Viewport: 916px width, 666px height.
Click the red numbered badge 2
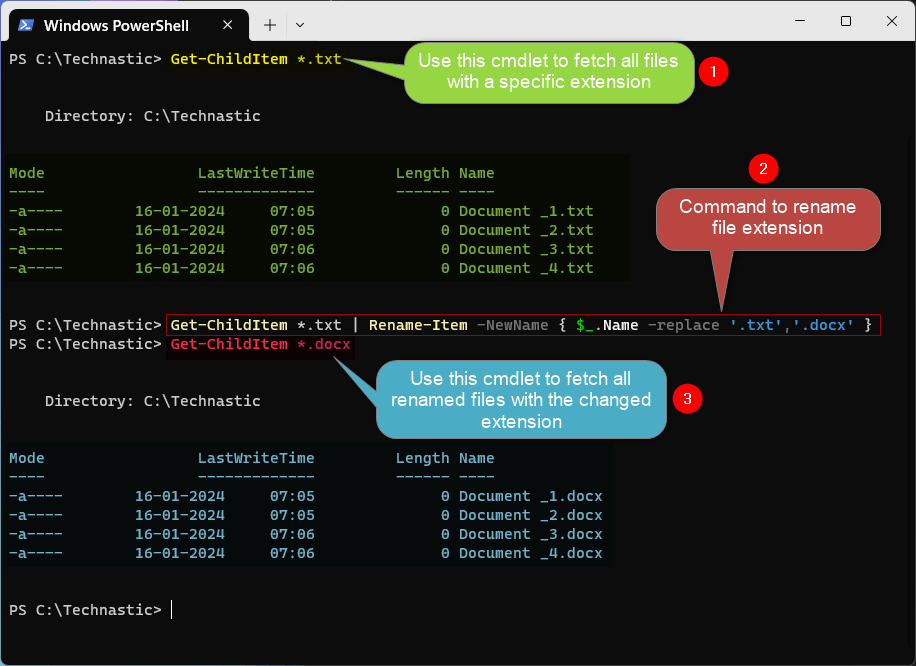[763, 169]
